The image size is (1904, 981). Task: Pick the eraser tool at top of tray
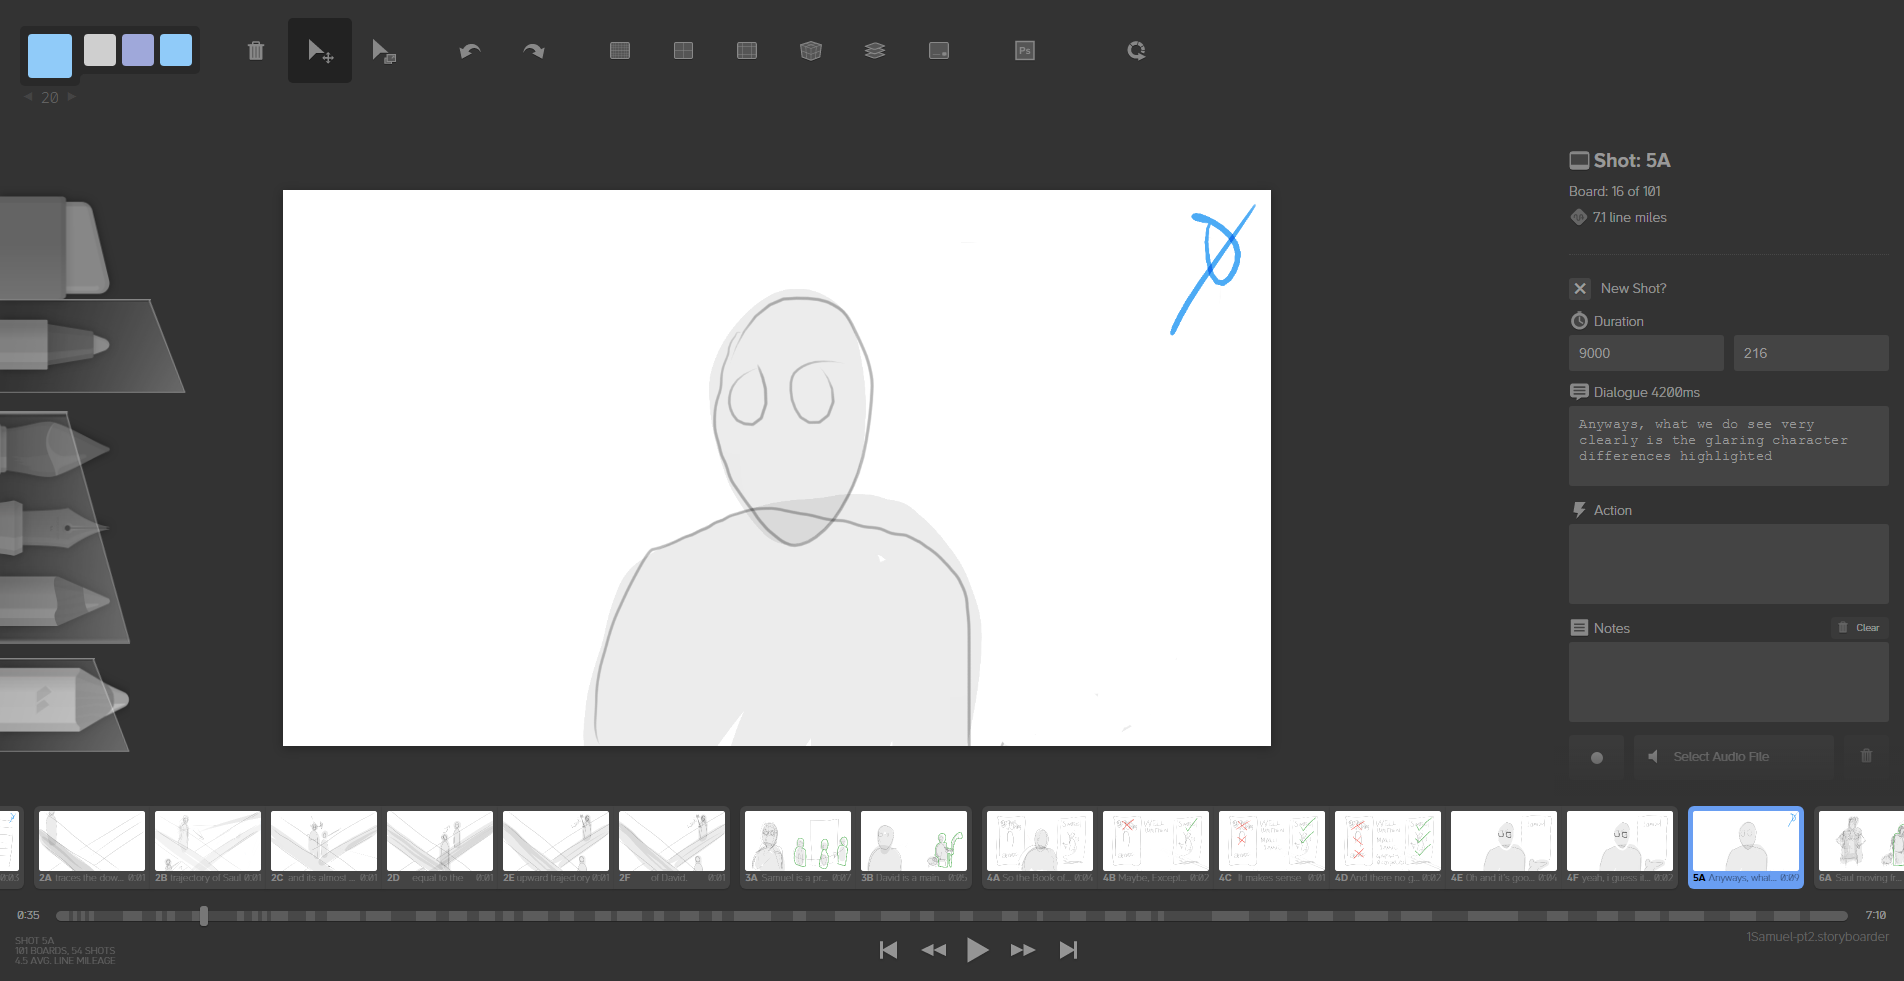[55, 247]
